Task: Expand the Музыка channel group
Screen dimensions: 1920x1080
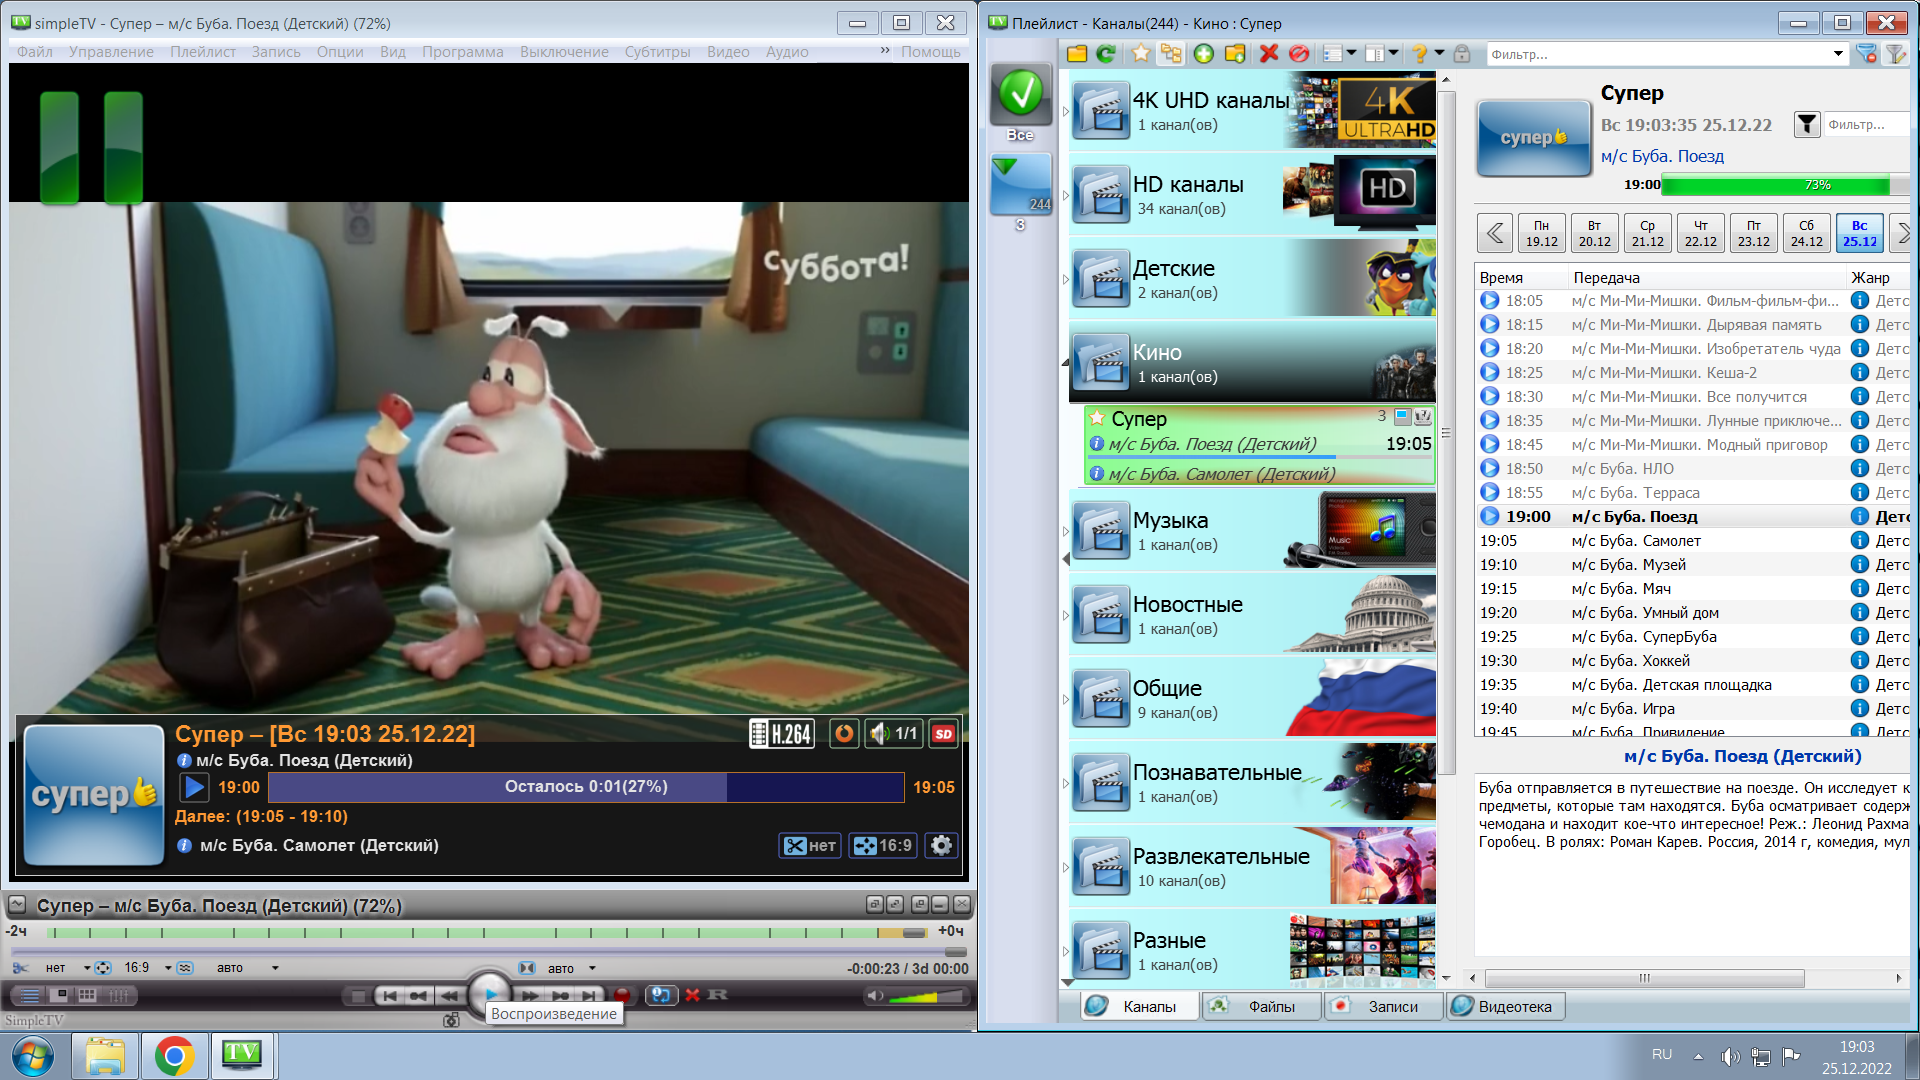Action: click(x=1066, y=531)
